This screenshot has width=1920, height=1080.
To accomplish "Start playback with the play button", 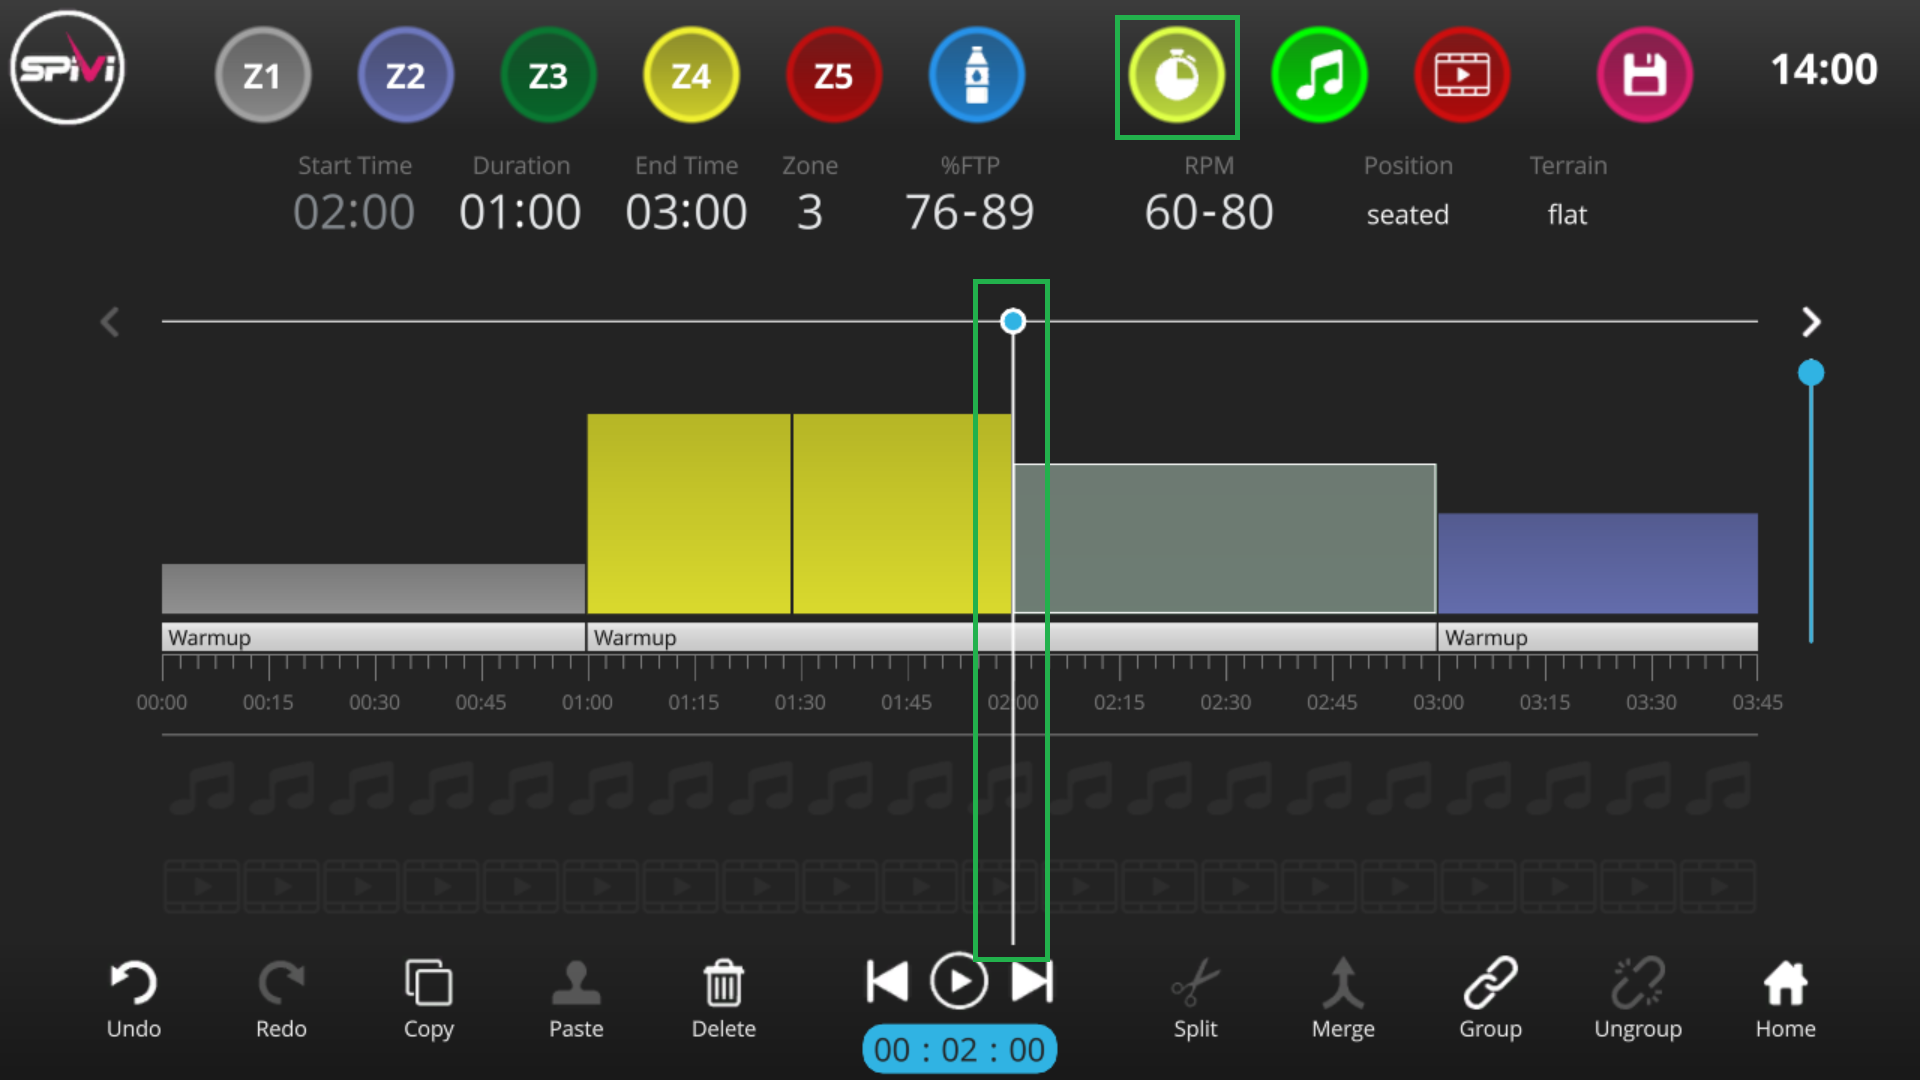I will tap(958, 981).
